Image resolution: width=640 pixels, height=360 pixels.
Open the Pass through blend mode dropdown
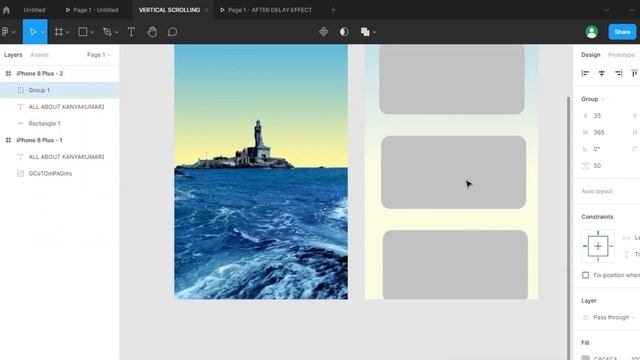[x=614, y=318]
